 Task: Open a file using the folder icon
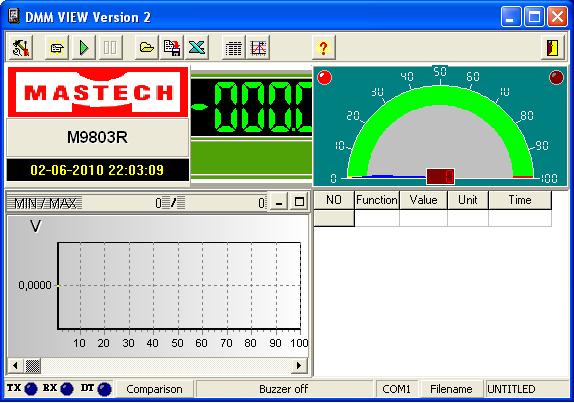click(x=146, y=47)
